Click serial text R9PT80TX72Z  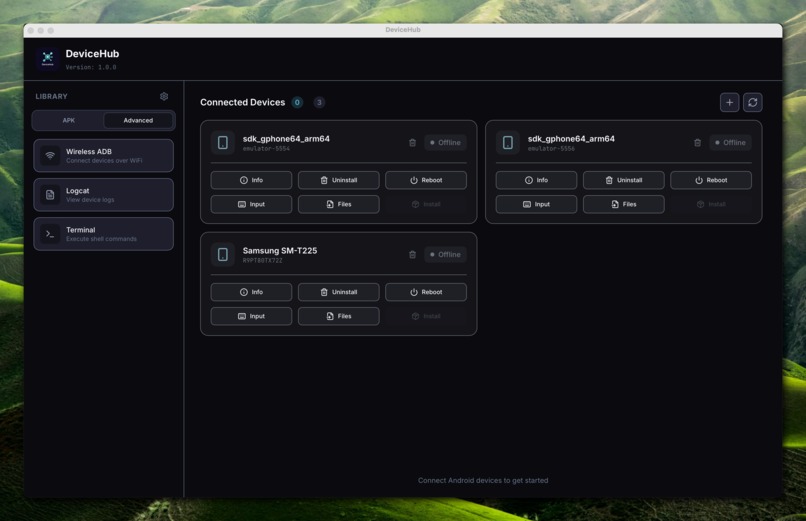tap(263, 261)
